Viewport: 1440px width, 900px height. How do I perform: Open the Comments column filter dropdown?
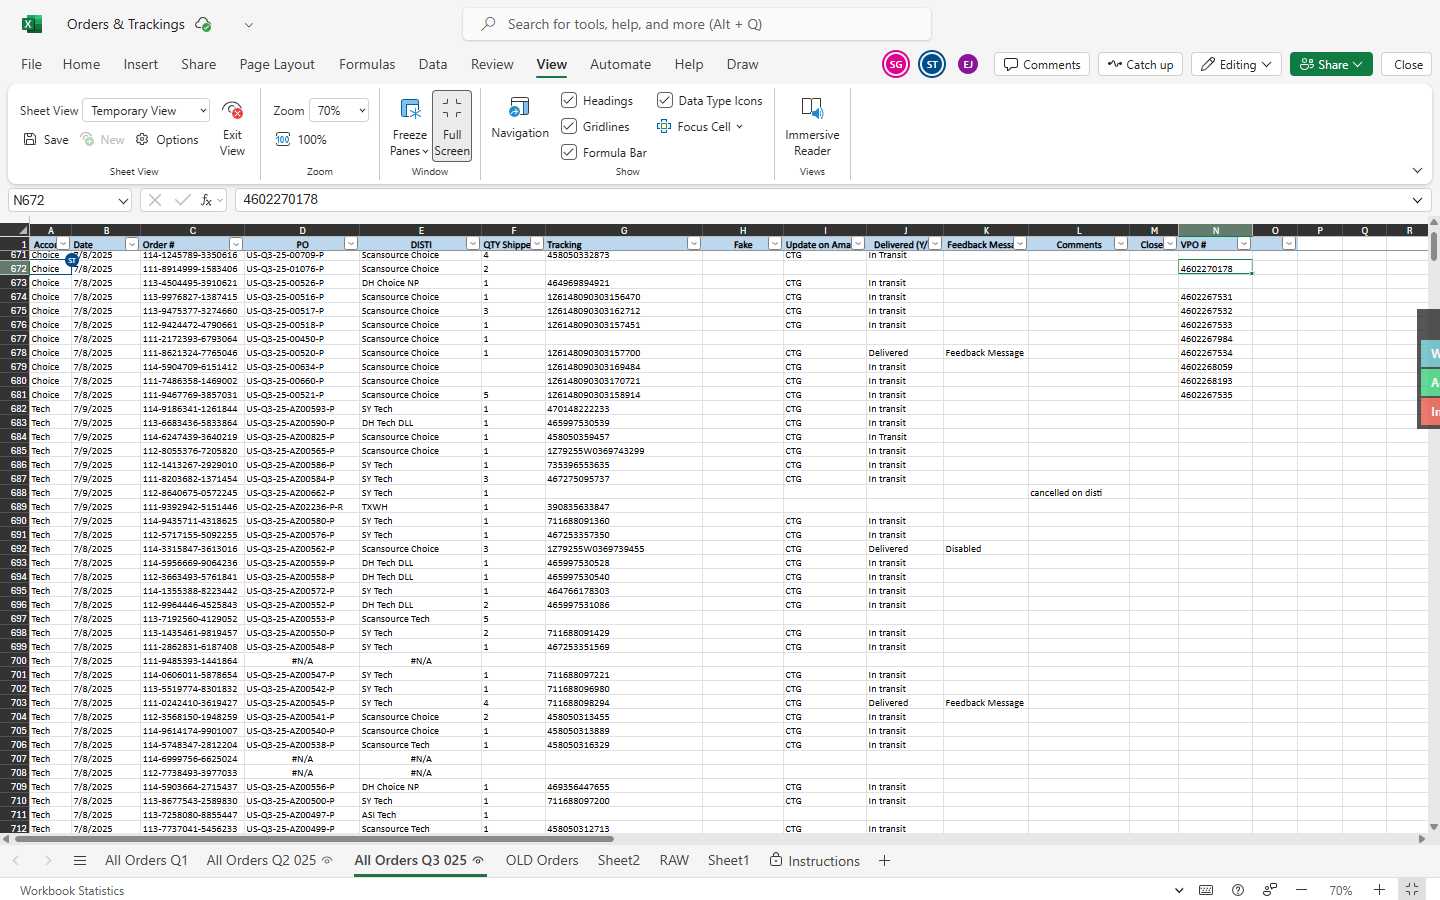tap(1121, 244)
